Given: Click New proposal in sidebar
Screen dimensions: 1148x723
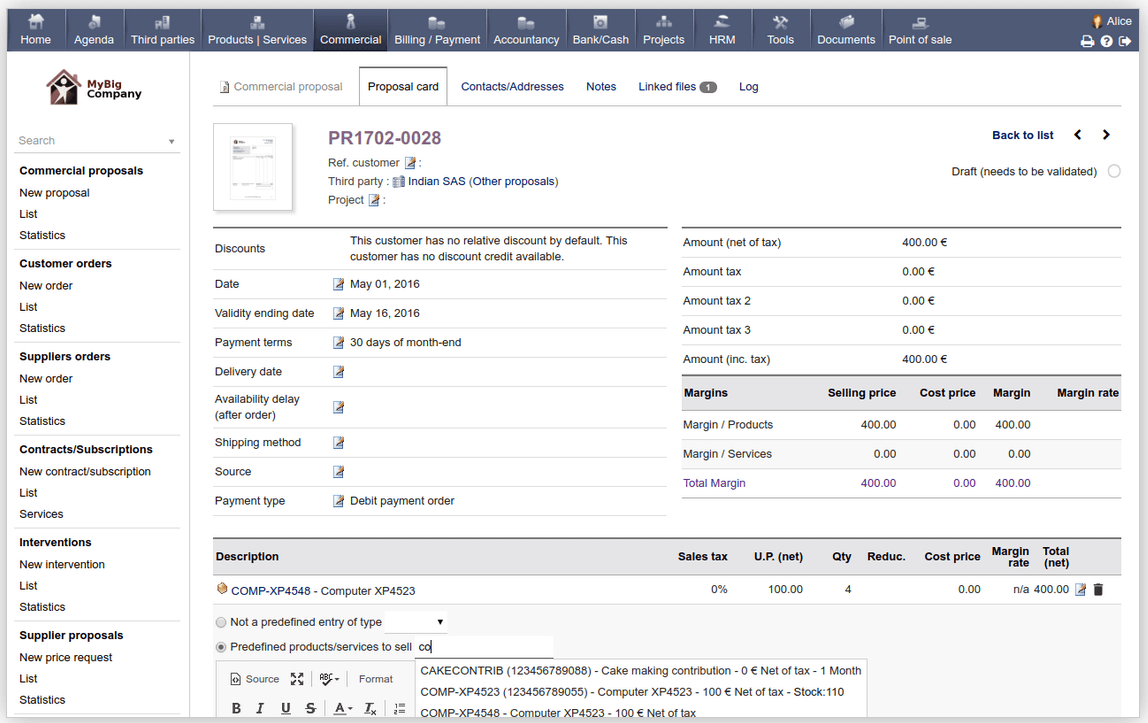Looking at the screenshot, I should pyautogui.click(x=54, y=192).
